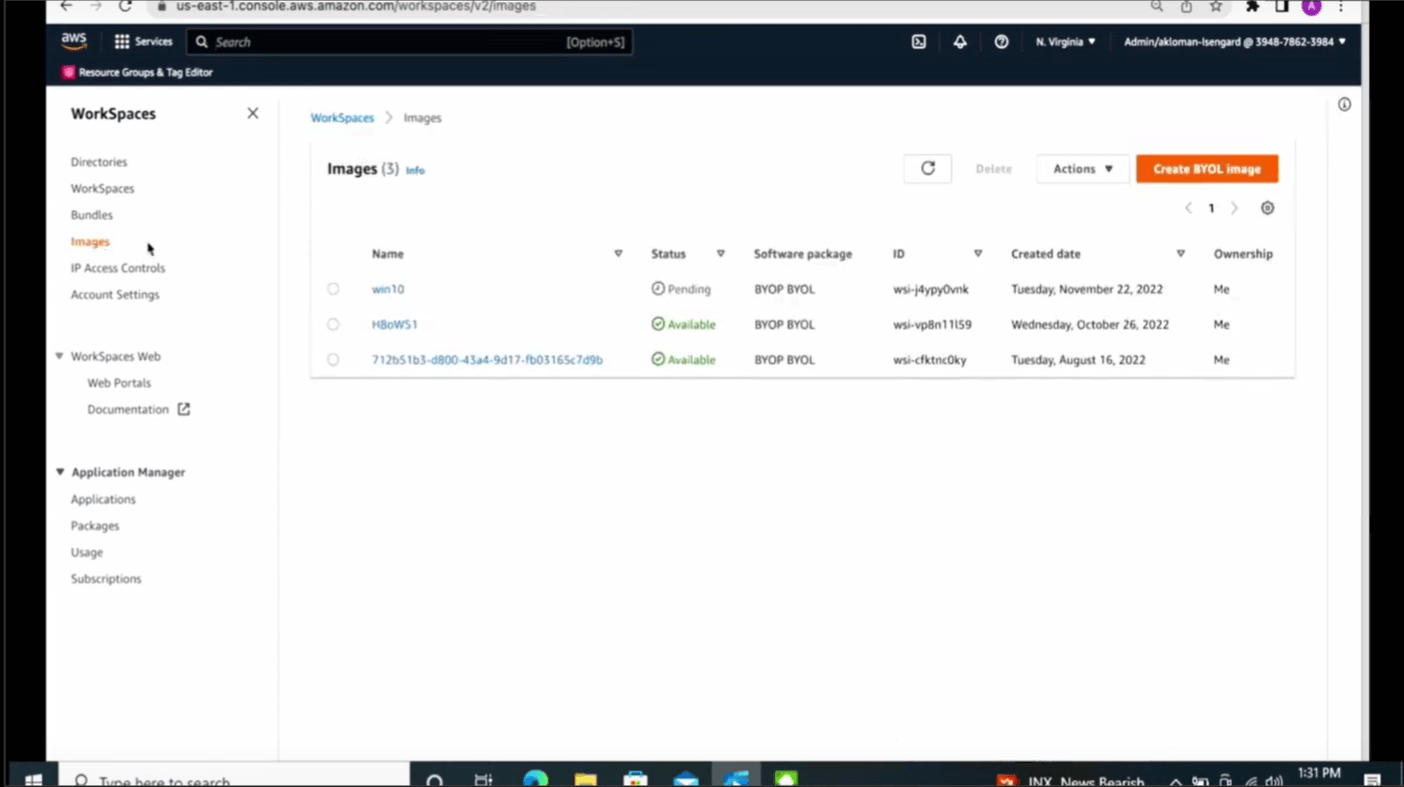Select the HBoWS1 image row
The width and height of the screenshot is (1404, 787).
(x=333, y=324)
